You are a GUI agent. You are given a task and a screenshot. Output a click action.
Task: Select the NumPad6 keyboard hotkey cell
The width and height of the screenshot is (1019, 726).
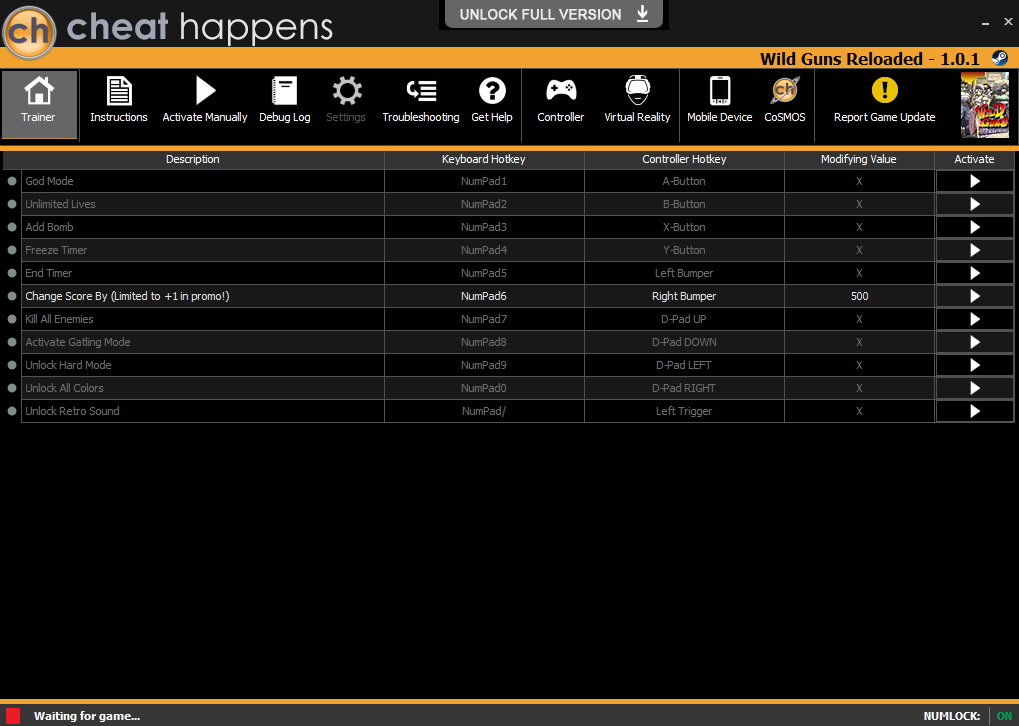coord(484,296)
